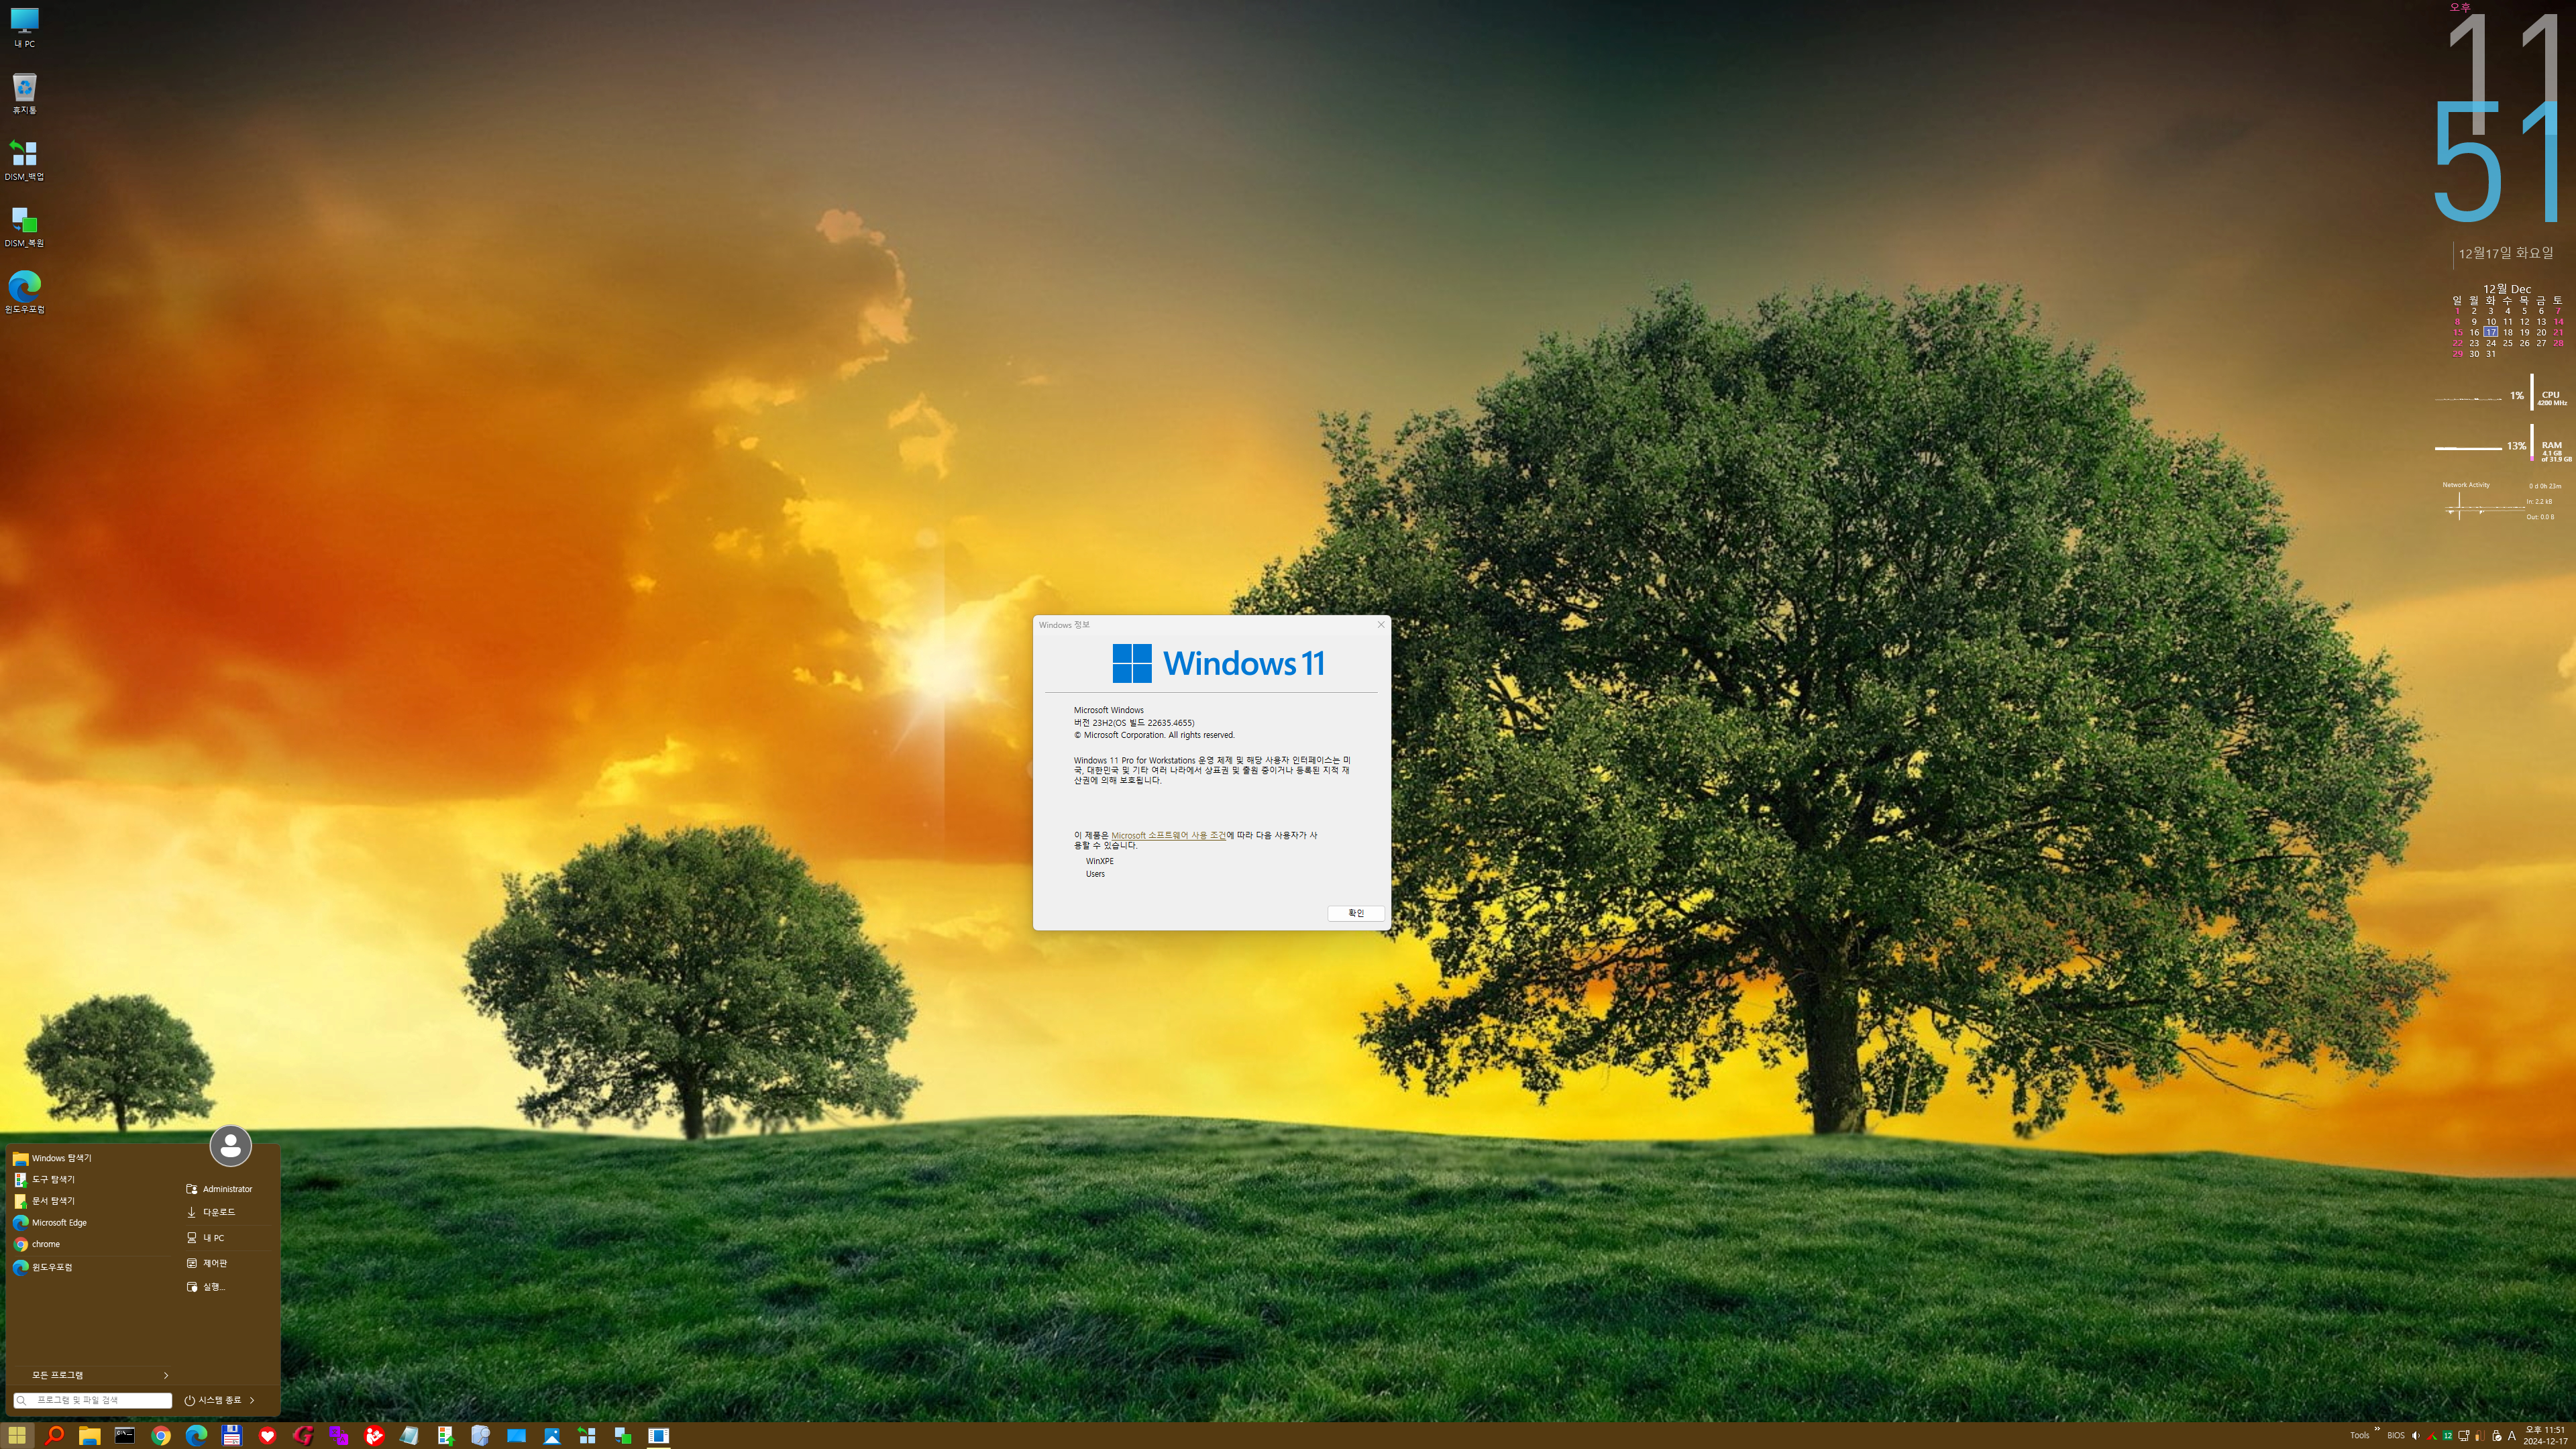Open Microsoft Edge from the taskbar
This screenshot has width=2576, height=1449.
click(x=196, y=1435)
